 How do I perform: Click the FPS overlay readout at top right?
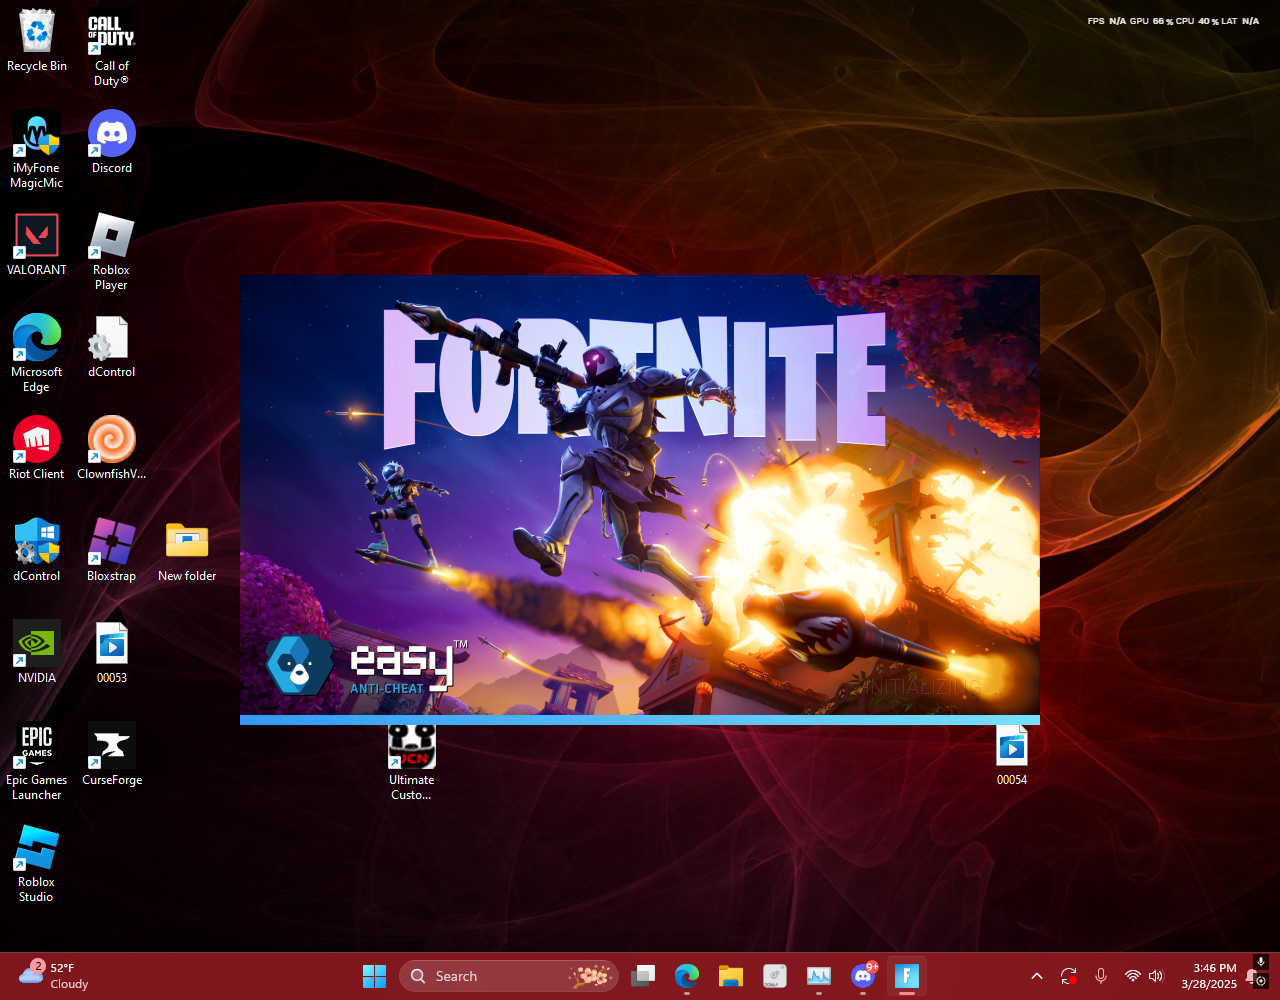point(1173,21)
